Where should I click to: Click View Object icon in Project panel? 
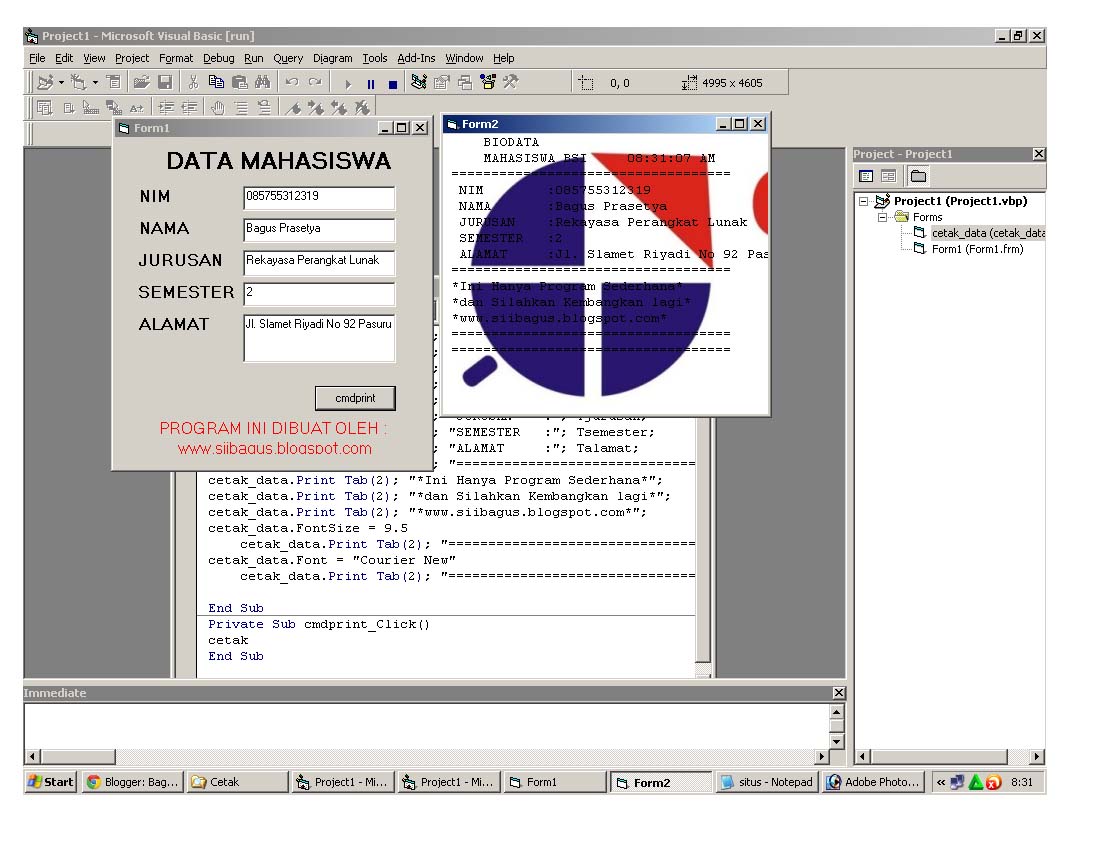[x=889, y=176]
